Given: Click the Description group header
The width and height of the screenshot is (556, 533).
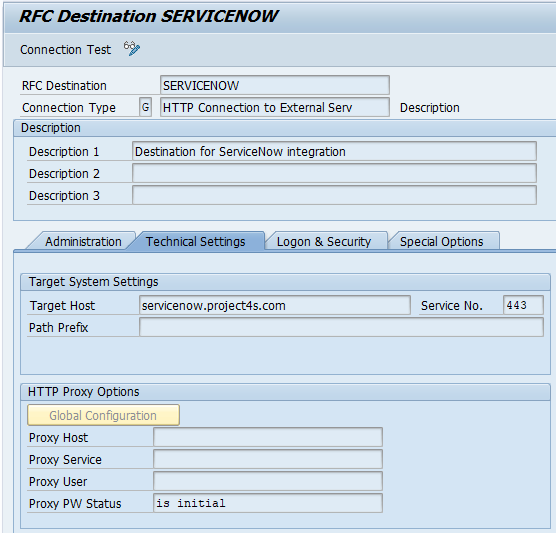Looking at the screenshot, I should coord(51,128).
